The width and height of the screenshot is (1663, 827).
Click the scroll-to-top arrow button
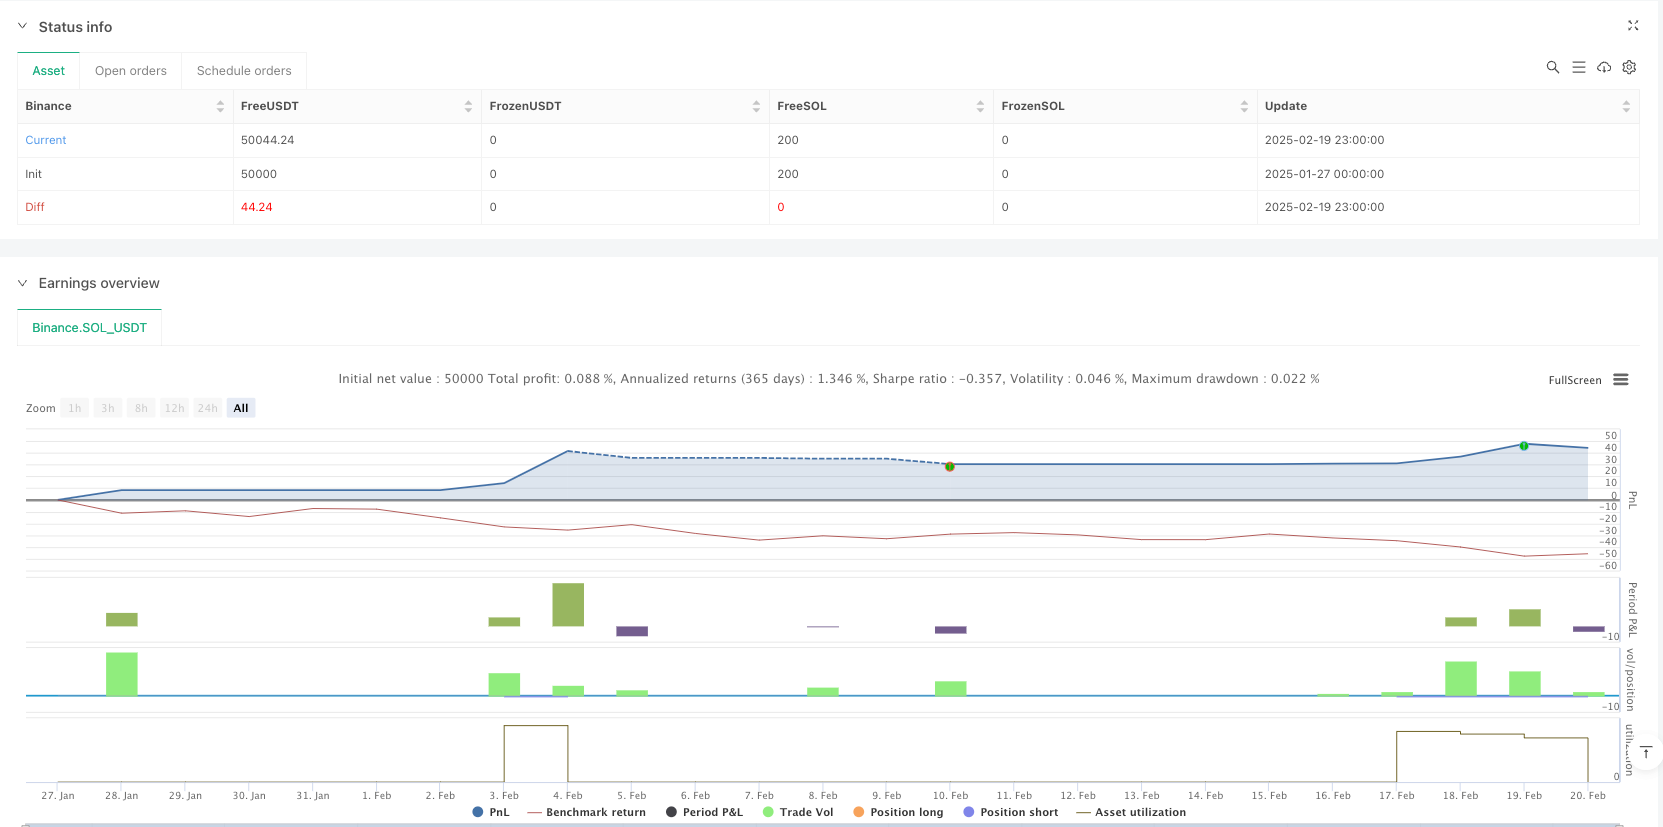tap(1645, 752)
